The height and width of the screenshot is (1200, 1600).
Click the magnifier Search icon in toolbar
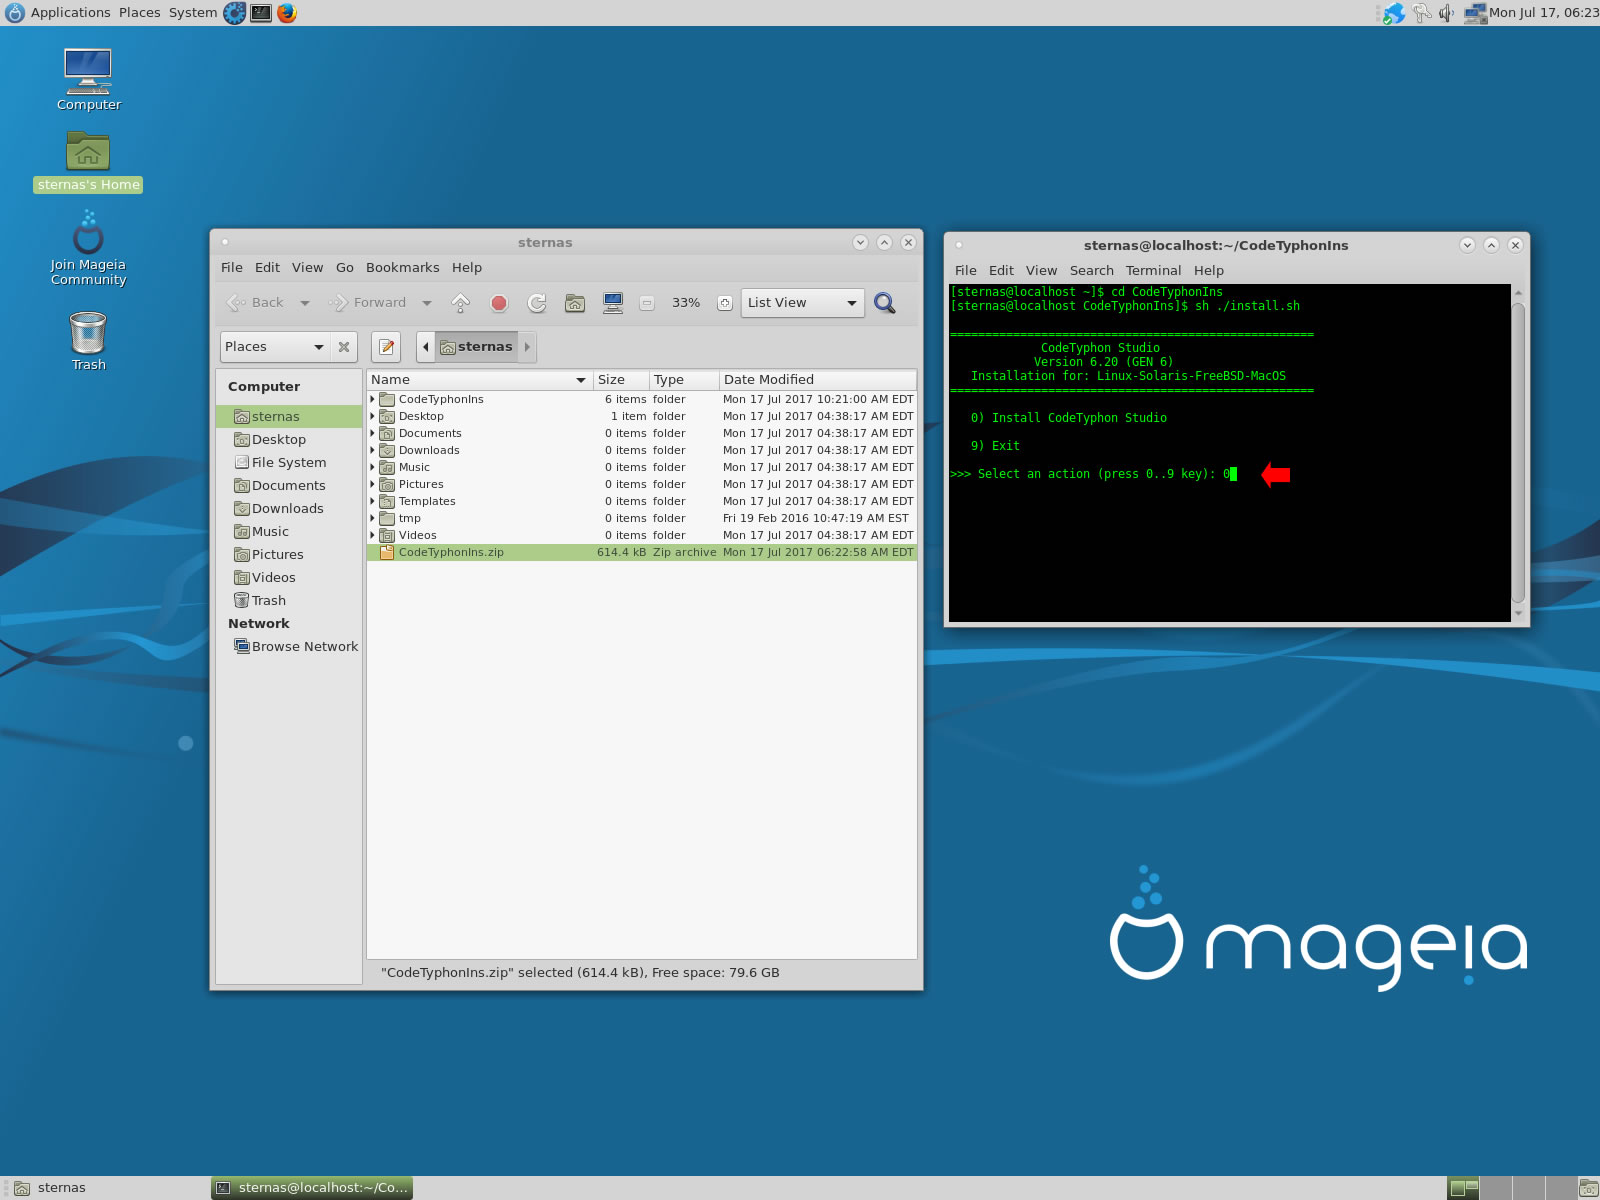click(885, 303)
